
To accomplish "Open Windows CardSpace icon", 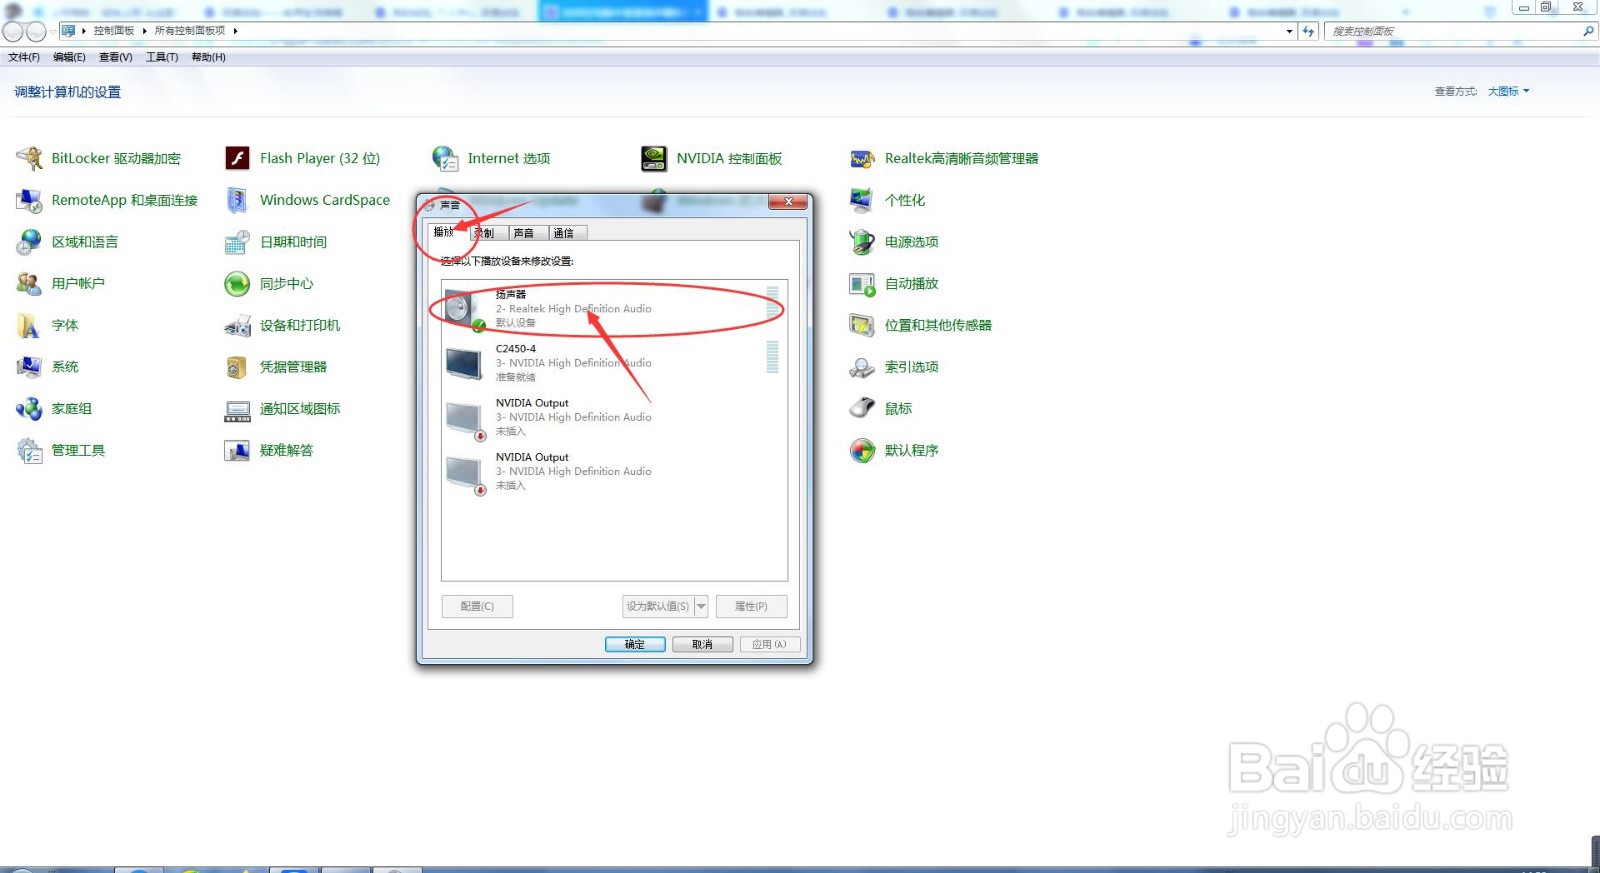I will click(x=237, y=200).
